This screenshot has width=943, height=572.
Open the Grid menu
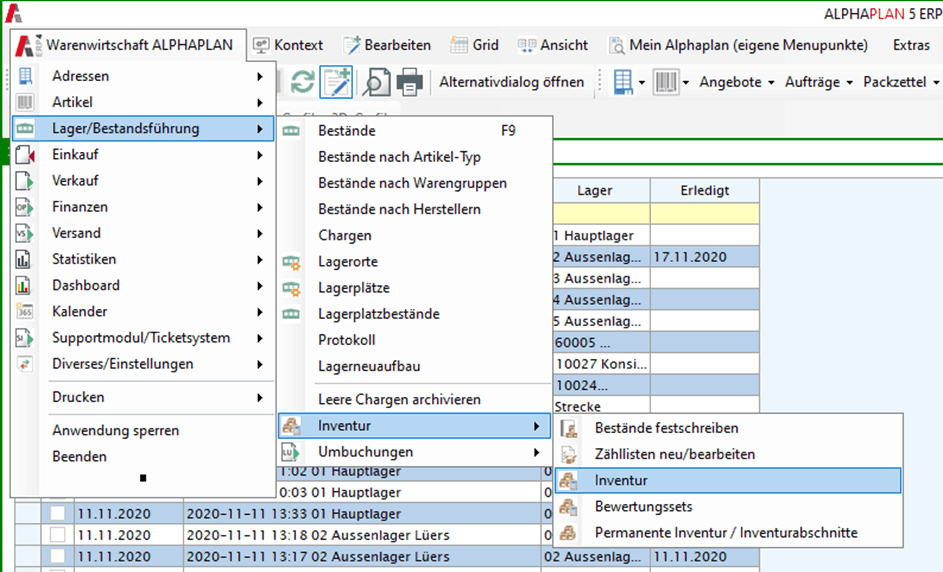[x=475, y=45]
